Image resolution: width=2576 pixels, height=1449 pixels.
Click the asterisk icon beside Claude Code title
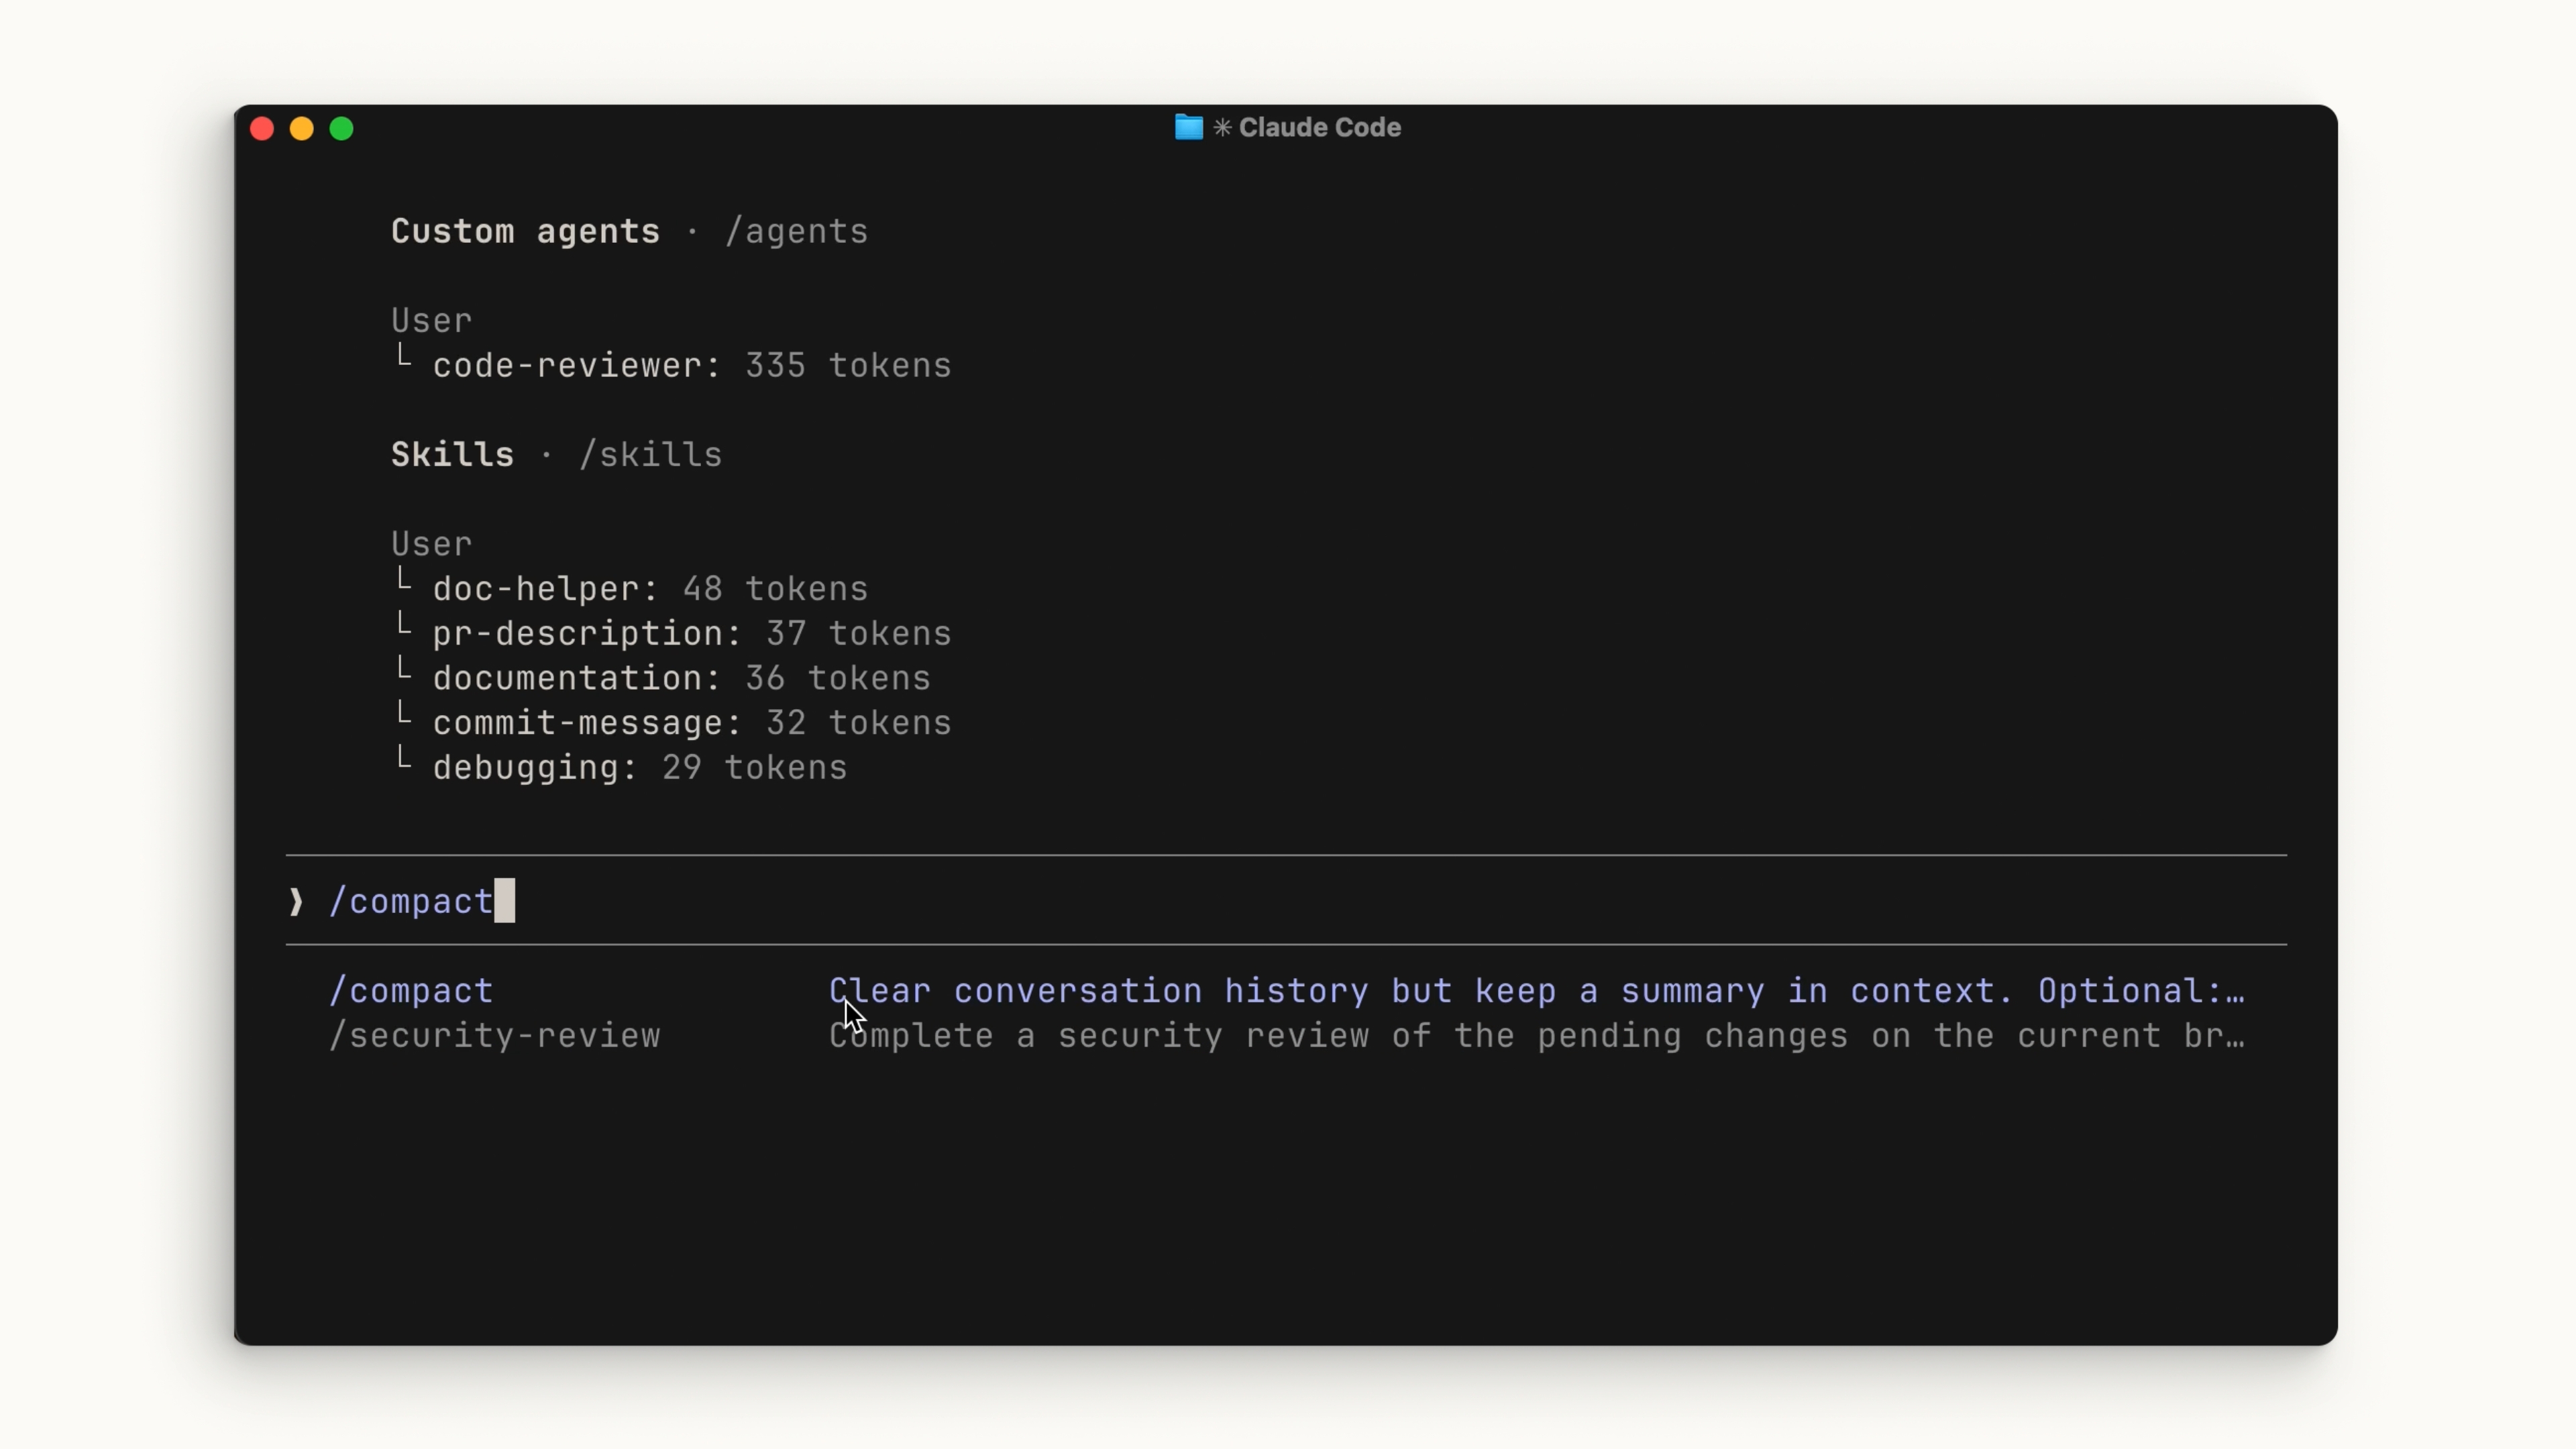point(1222,128)
